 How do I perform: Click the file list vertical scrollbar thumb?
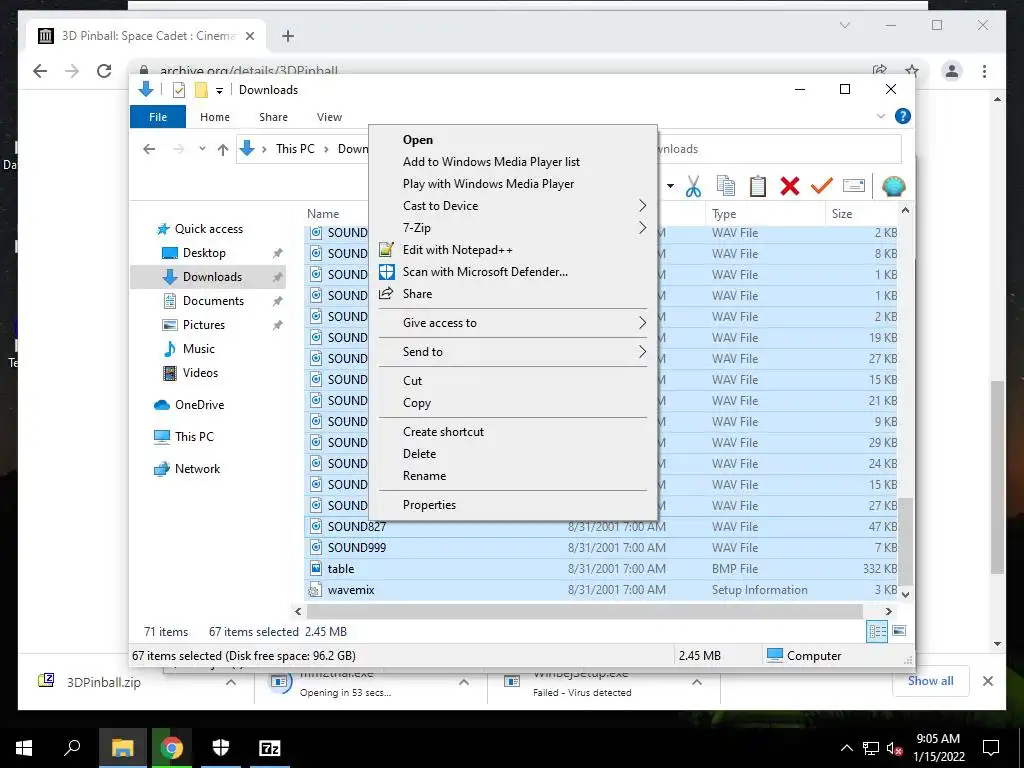(905, 541)
